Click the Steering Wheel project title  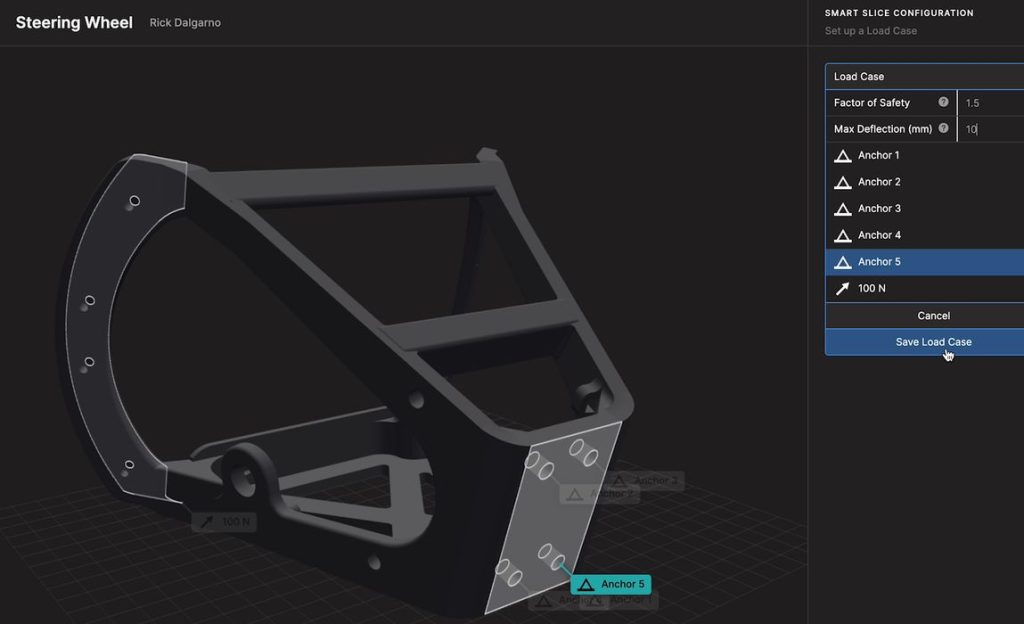point(74,23)
